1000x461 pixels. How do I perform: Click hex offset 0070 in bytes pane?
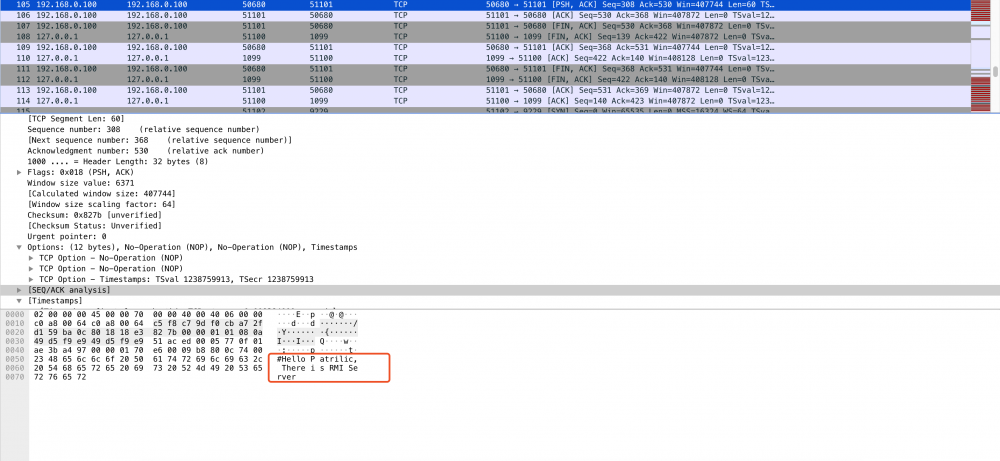13,377
